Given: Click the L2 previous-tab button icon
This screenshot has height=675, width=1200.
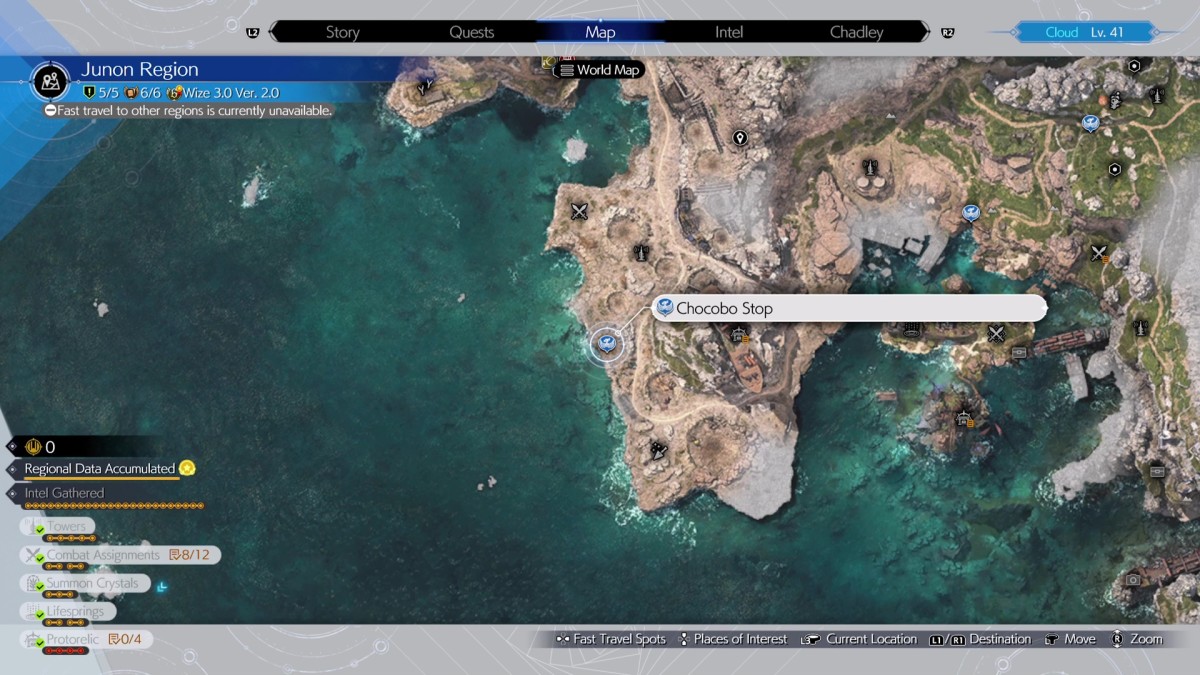Looking at the screenshot, I should [x=252, y=33].
